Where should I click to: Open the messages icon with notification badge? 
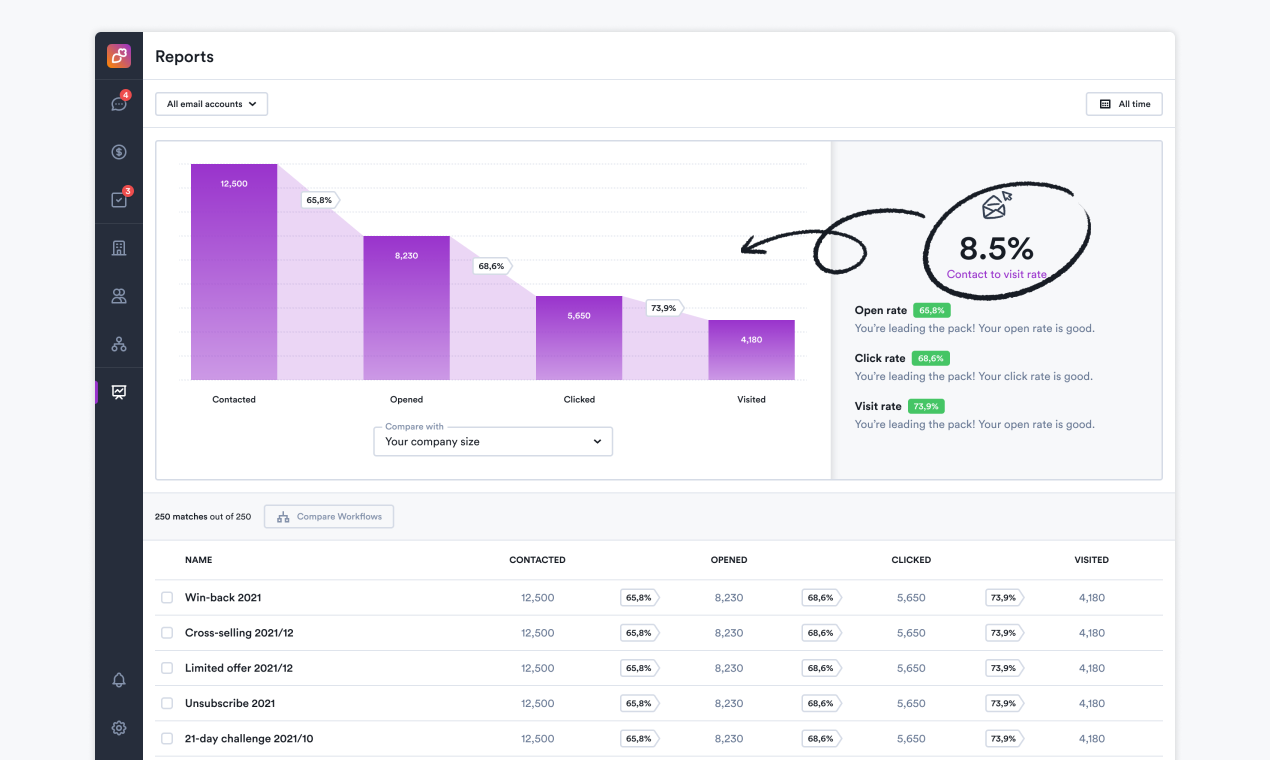pyautogui.click(x=118, y=104)
